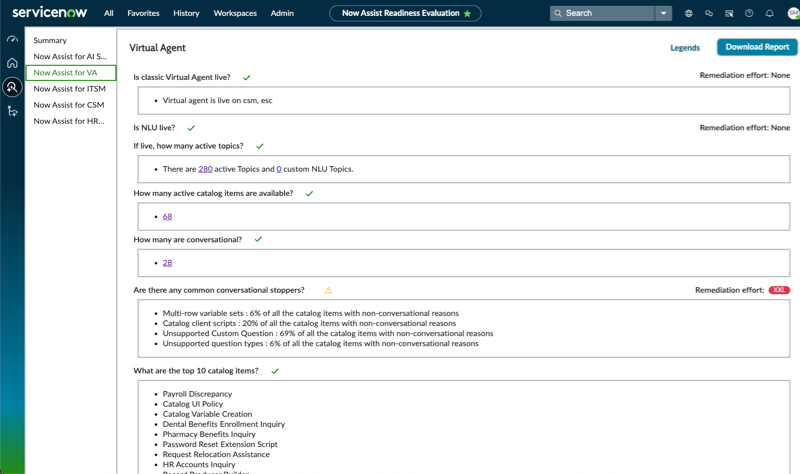Click the Now Assist Readiness Evaluation pill
Image resolution: width=800 pixels, height=474 pixels.
click(x=405, y=13)
